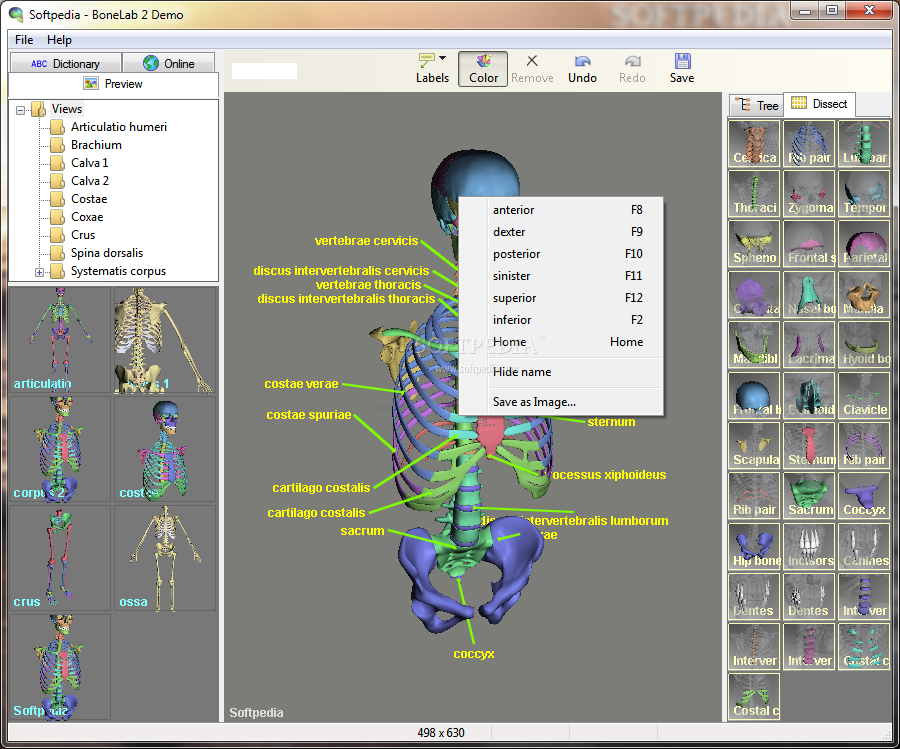The height and width of the screenshot is (749, 900).
Task: Select the Canines dissect icon
Action: coord(864,546)
